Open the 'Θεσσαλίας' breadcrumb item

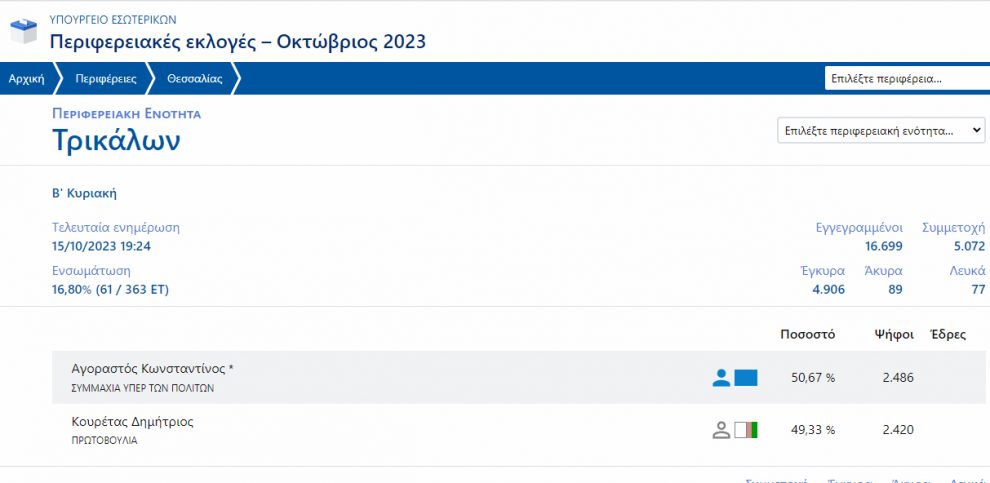(x=195, y=79)
